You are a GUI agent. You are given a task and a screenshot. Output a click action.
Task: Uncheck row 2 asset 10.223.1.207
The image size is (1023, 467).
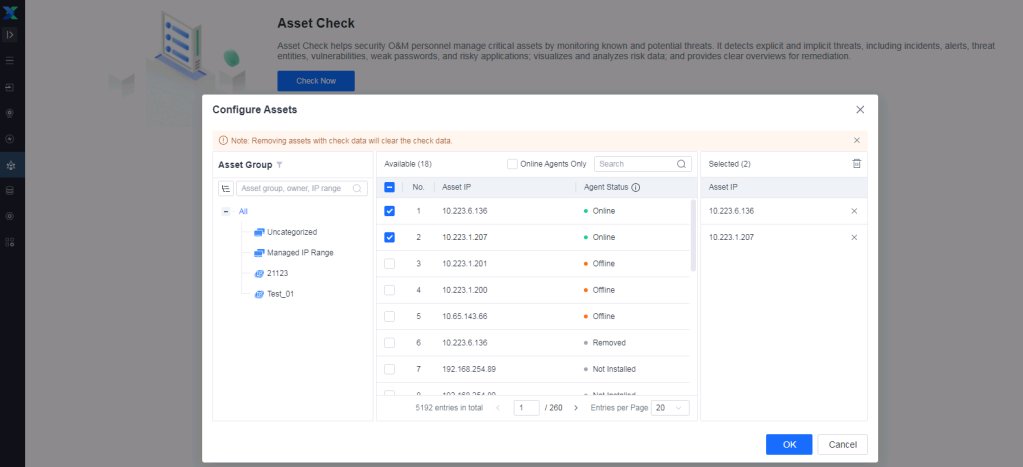(389, 237)
